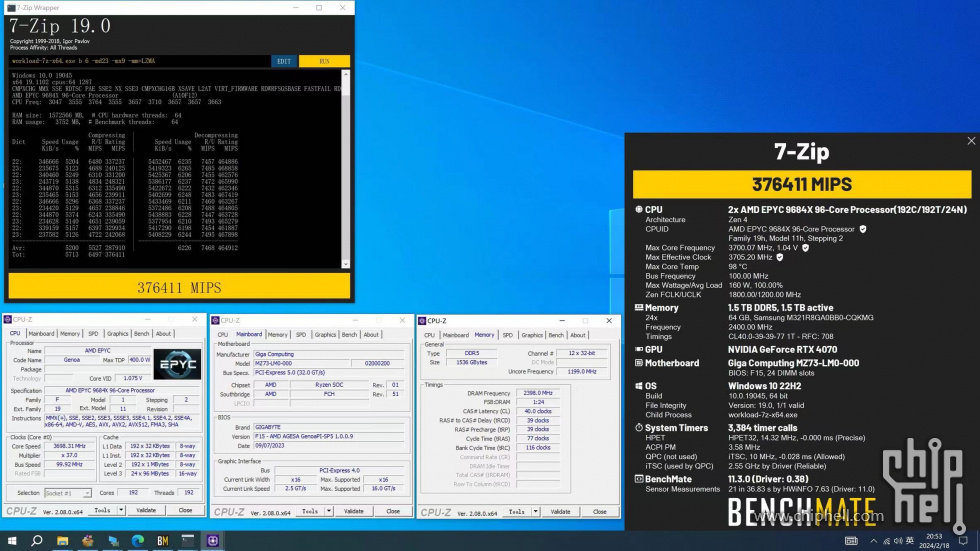Click the shield beside Max Core Frequency
Screen dimensions: 980x551
tap(806, 247)
